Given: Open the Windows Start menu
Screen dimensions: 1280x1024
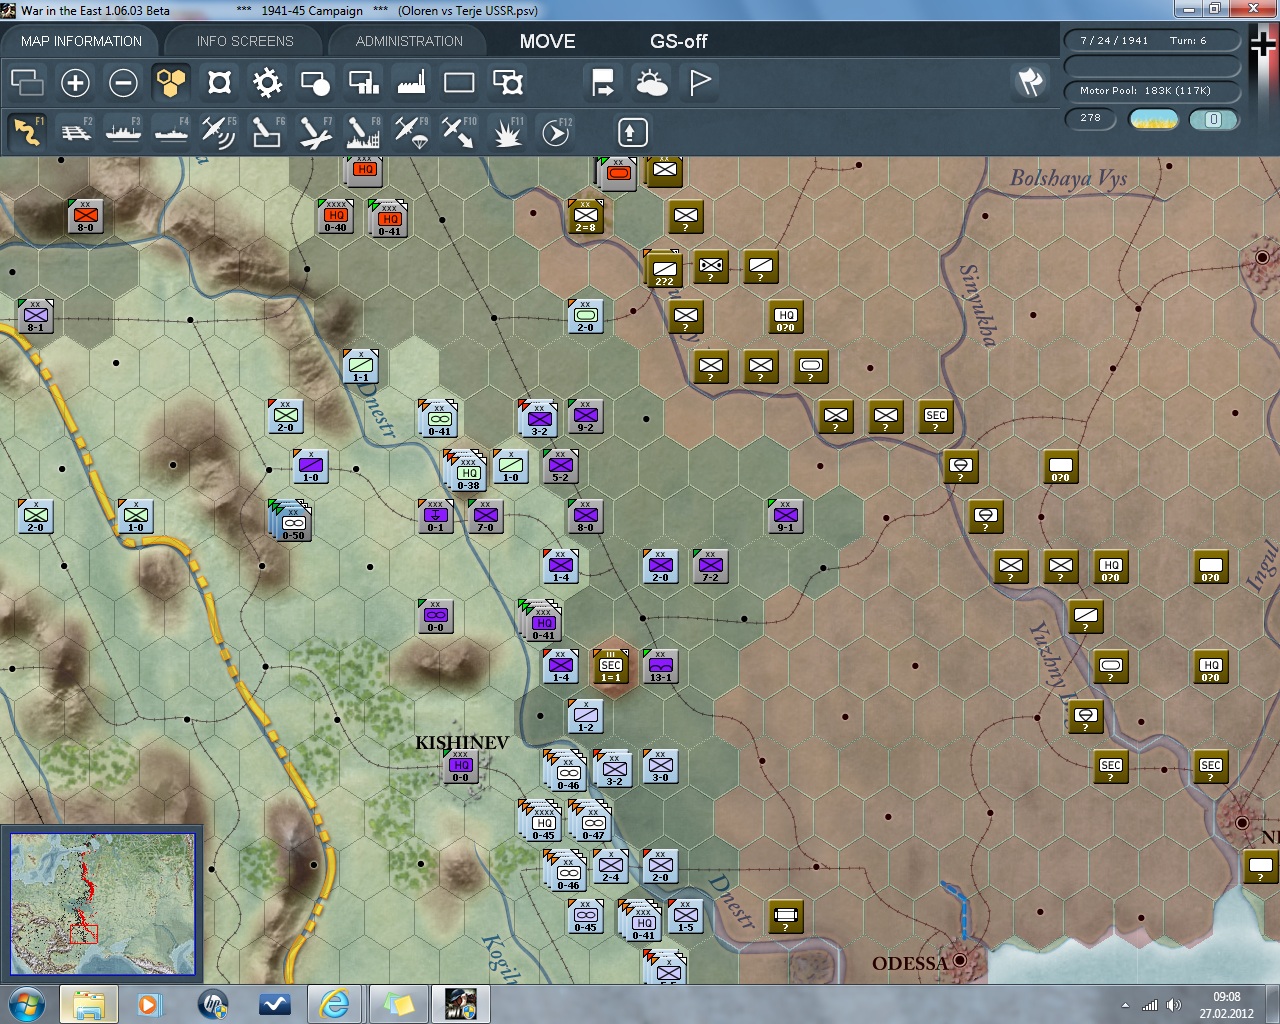Looking at the screenshot, I should pos(26,1003).
